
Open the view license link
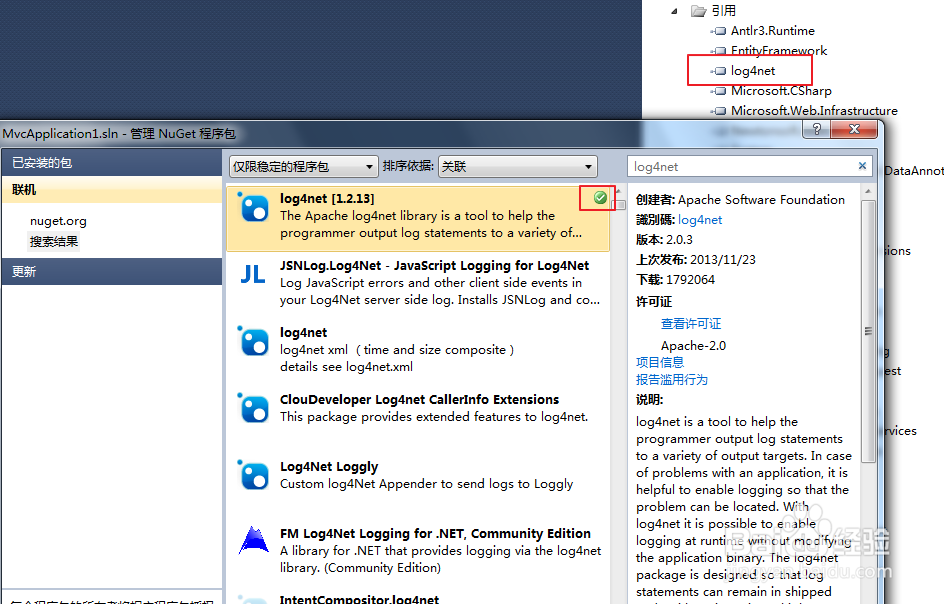(691, 323)
